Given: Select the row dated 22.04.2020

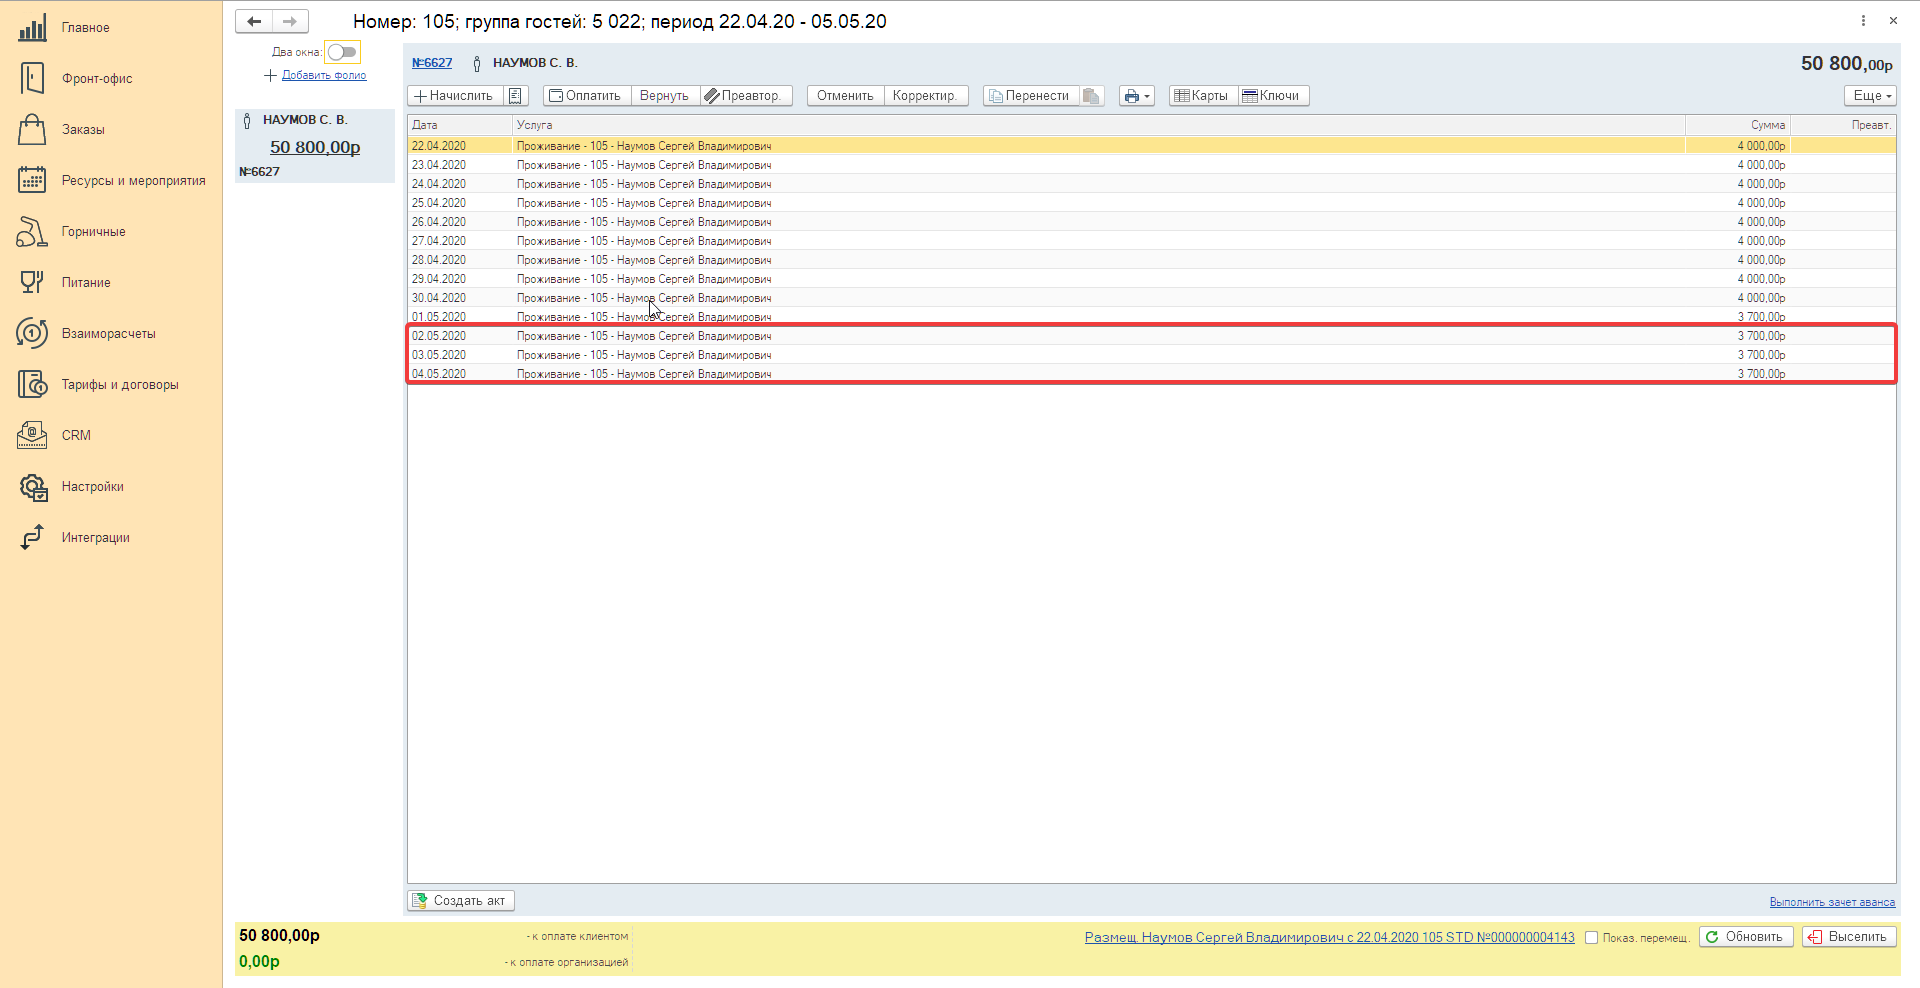Looking at the screenshot, I should pyautogui.click(x=1151, y=146).
